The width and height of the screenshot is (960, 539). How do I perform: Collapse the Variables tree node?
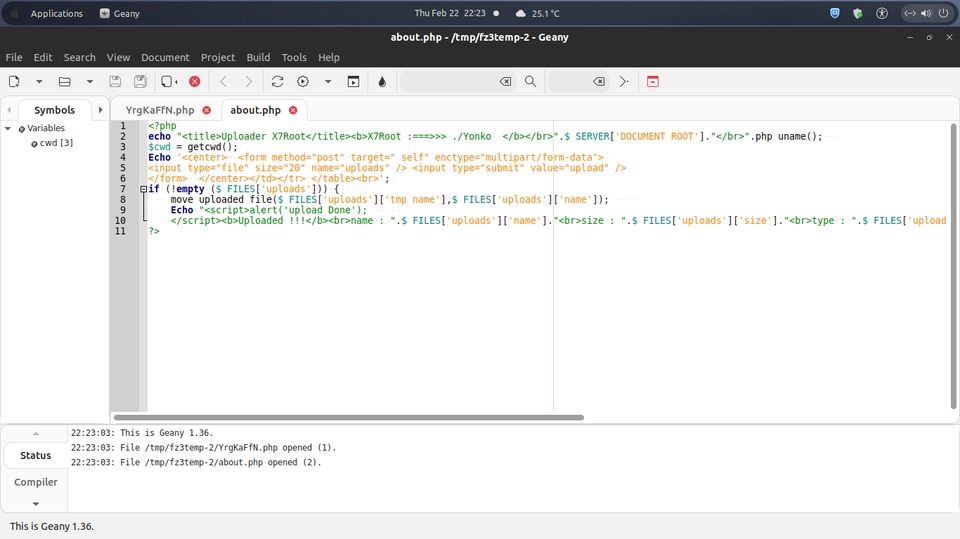[x=8, y=128]
